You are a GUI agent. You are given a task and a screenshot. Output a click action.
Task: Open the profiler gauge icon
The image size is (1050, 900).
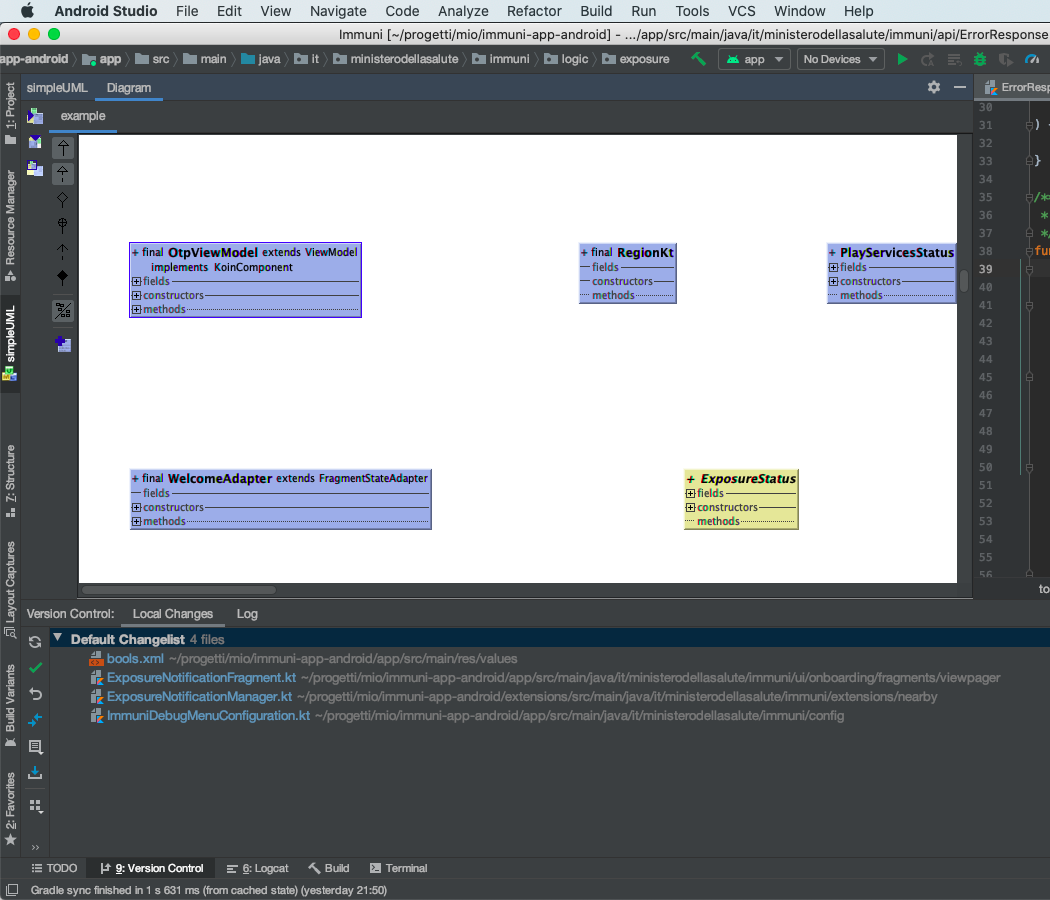click(x=1032, y=59)
